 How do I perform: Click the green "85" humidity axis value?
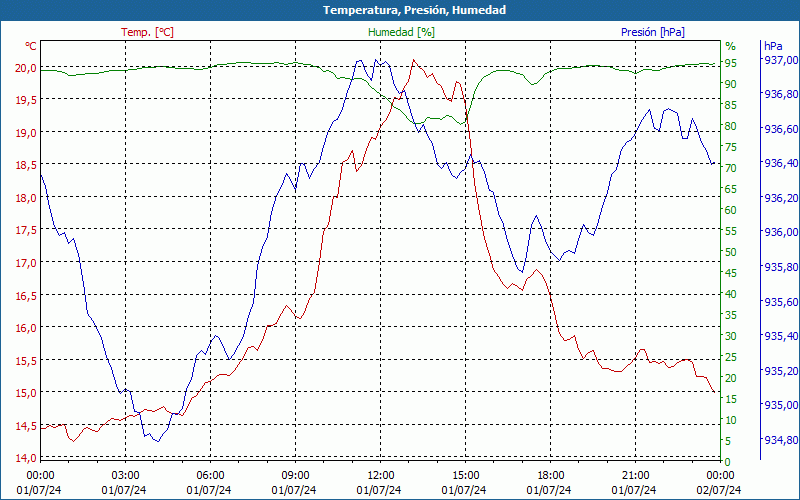[731, 105]
